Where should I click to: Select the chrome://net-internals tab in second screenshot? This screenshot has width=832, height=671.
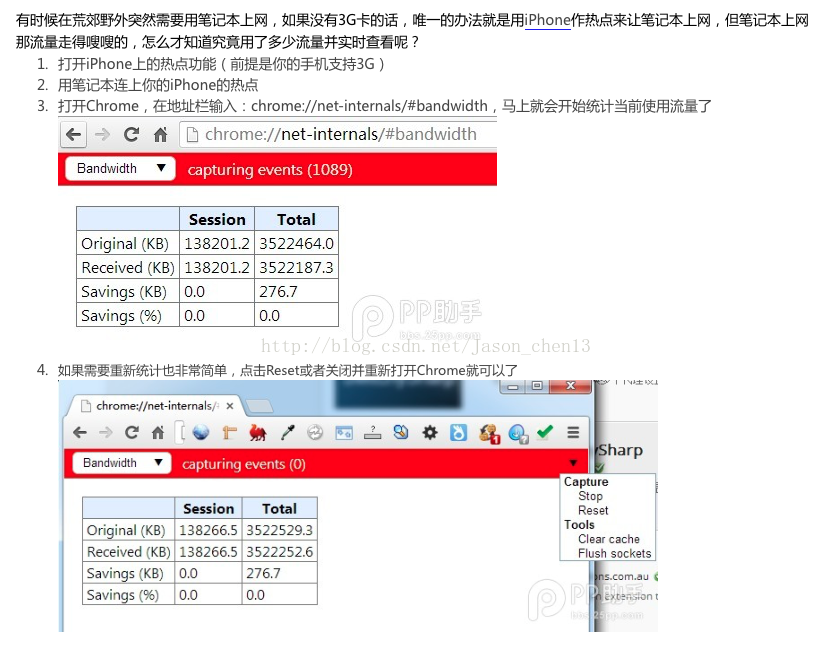[154, 406]
